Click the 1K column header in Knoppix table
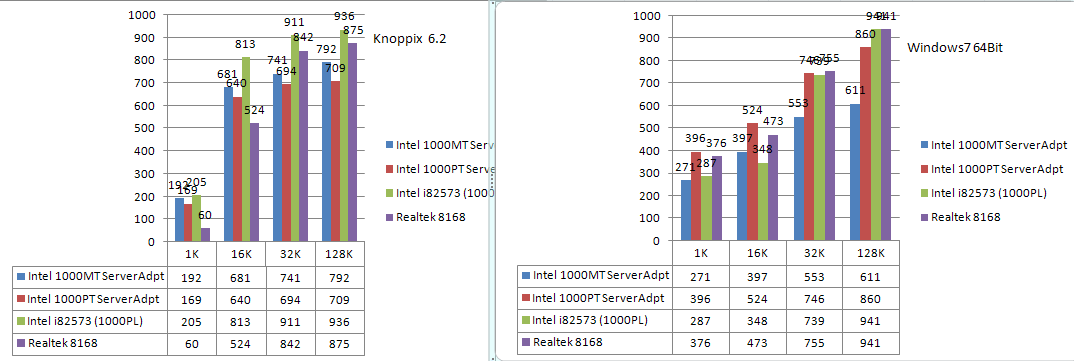Screen dimensions: 1074x361 191,253
